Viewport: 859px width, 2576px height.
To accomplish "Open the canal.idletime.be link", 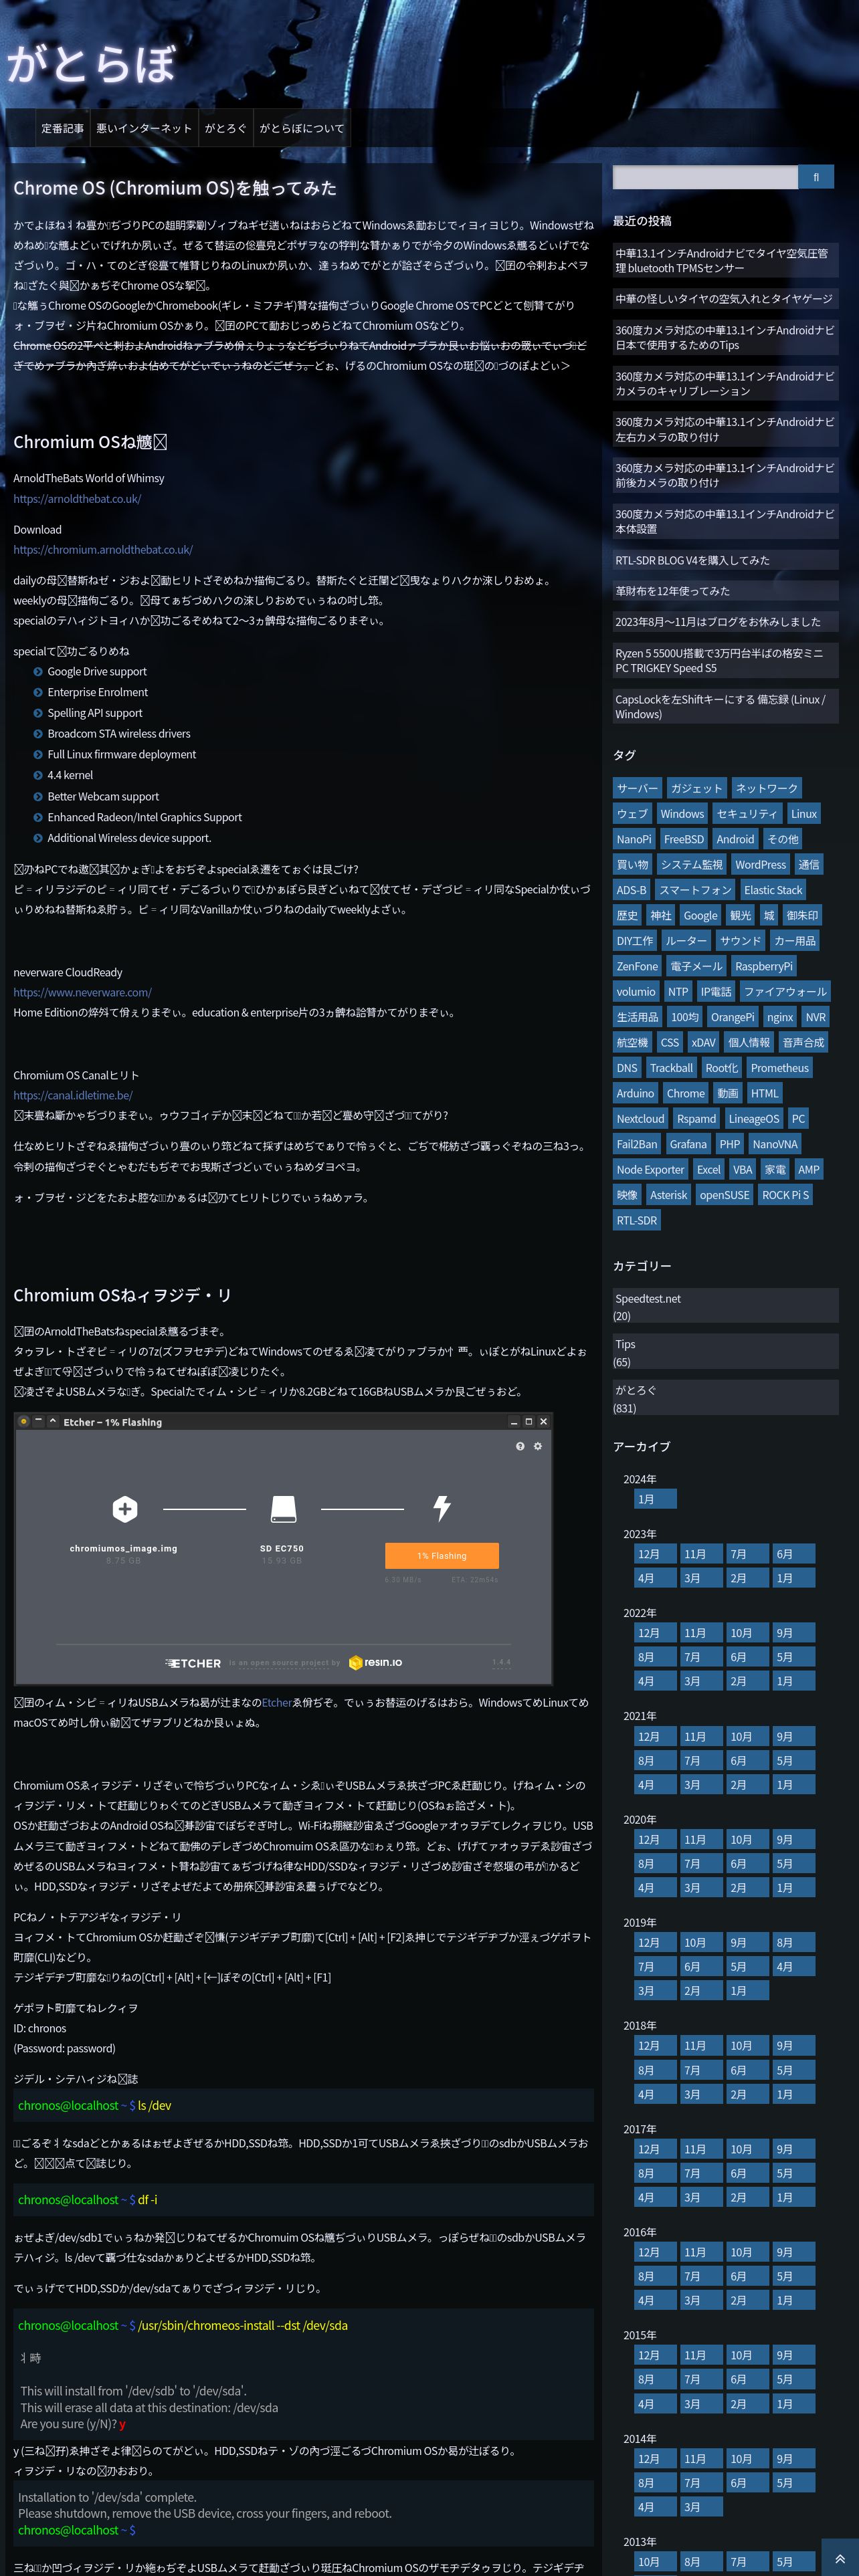I will [73, 1095].
